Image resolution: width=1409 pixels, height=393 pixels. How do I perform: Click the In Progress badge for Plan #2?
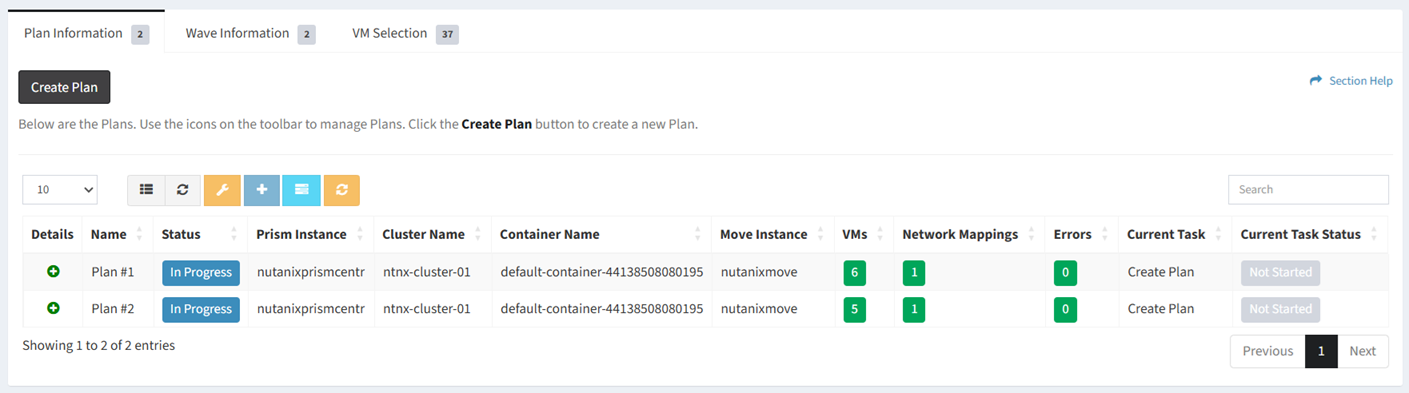coord(201,310)
